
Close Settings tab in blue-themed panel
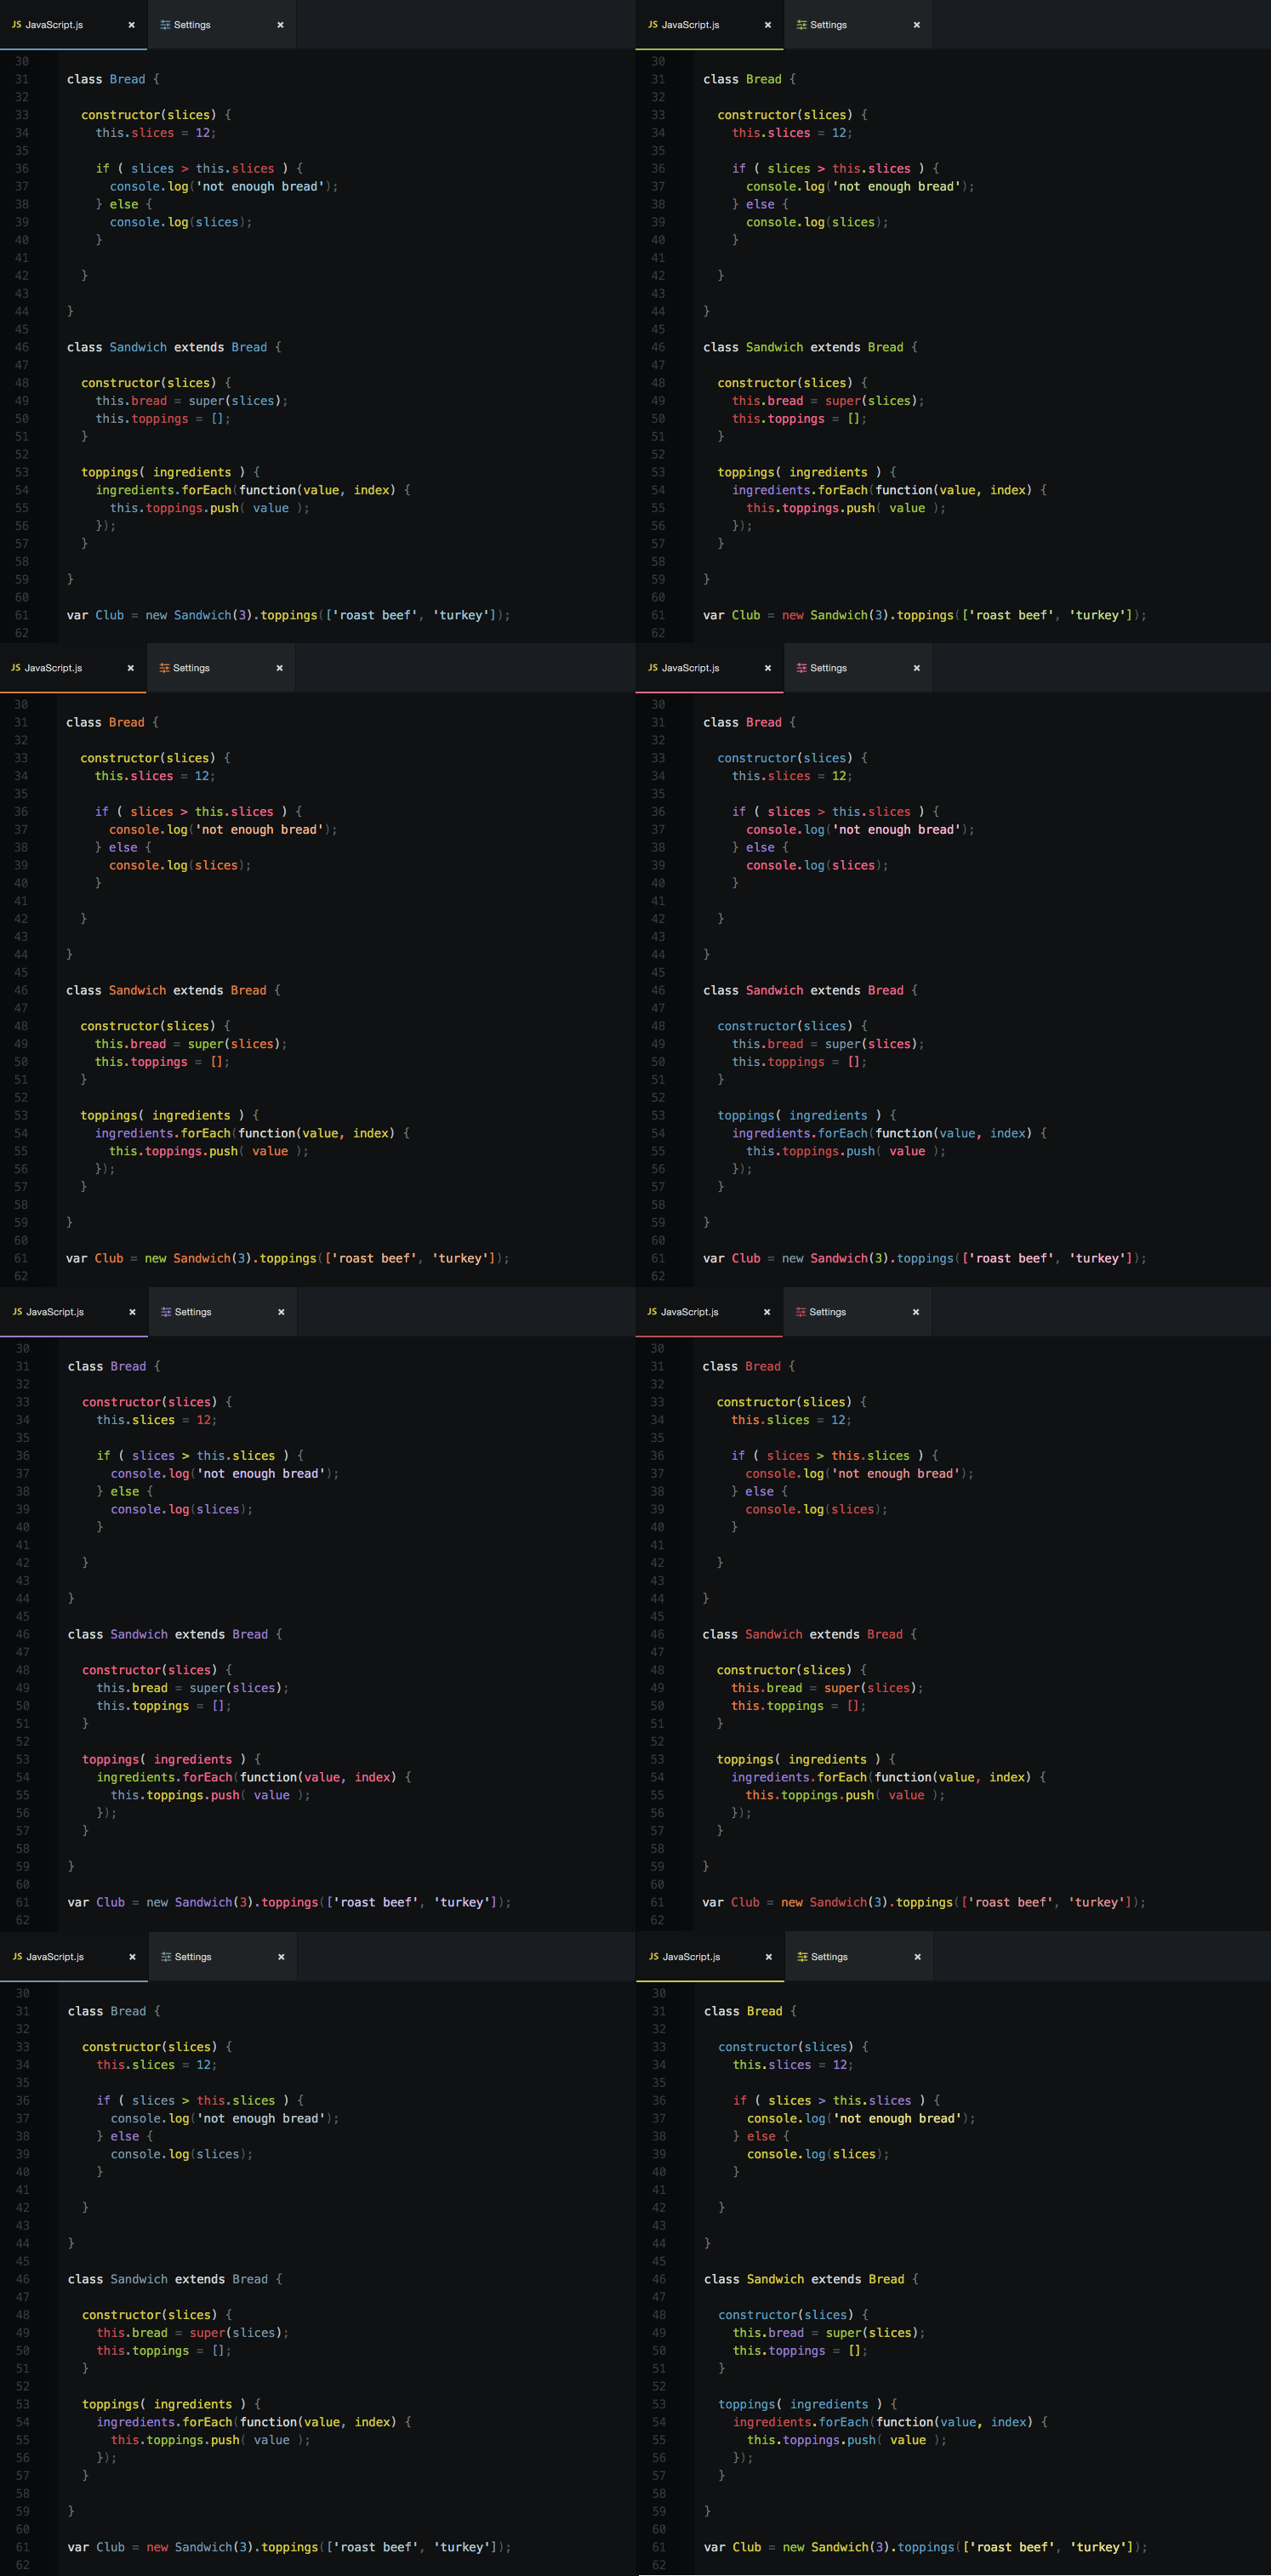pos(280,25)
